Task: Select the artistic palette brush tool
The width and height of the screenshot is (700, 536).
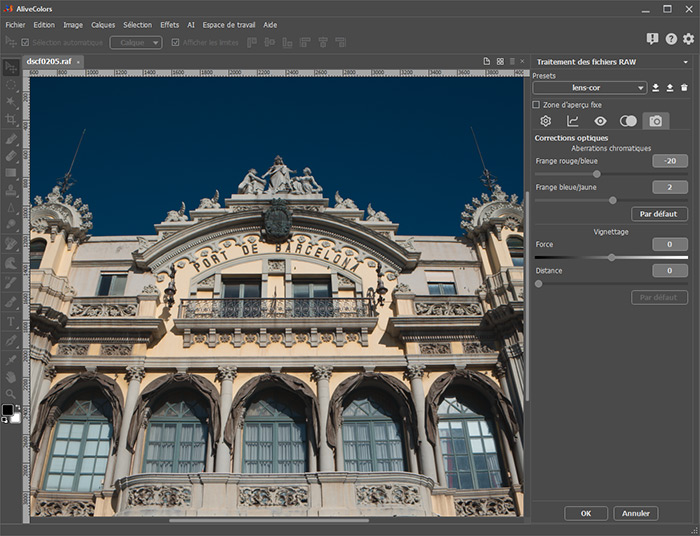Action: coord(11,244)
